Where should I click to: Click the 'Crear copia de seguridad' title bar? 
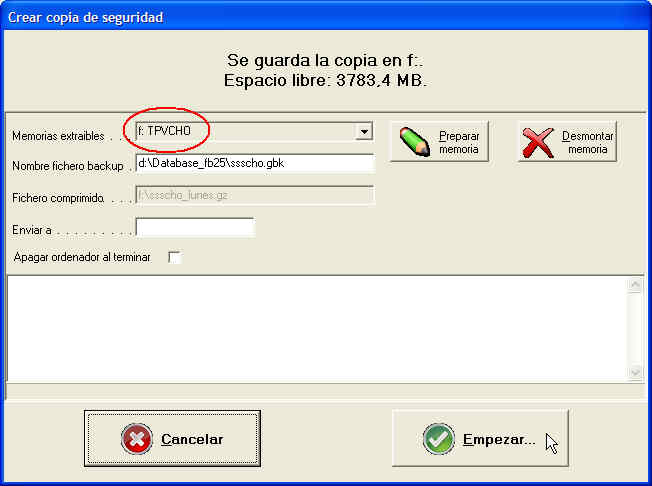pyautogui.click(x=326, y=17)
